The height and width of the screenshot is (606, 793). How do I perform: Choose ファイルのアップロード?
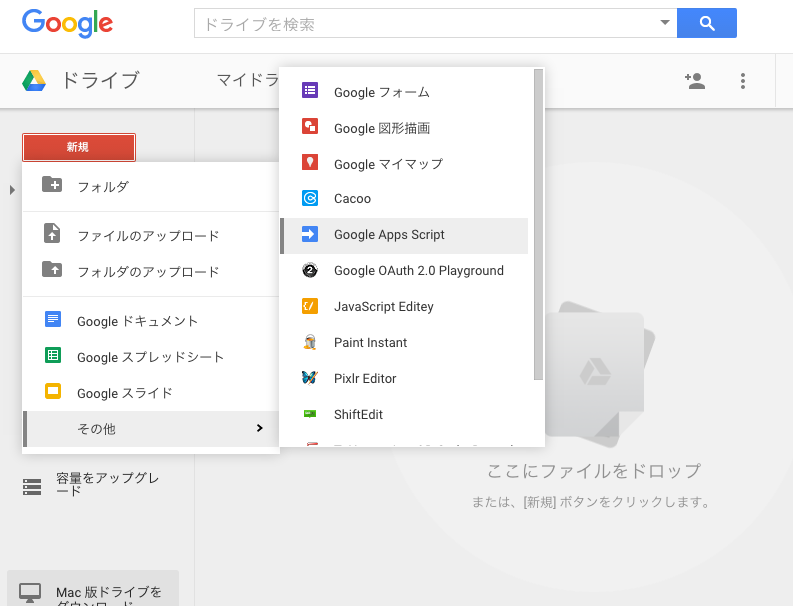[x=151, y=236]
